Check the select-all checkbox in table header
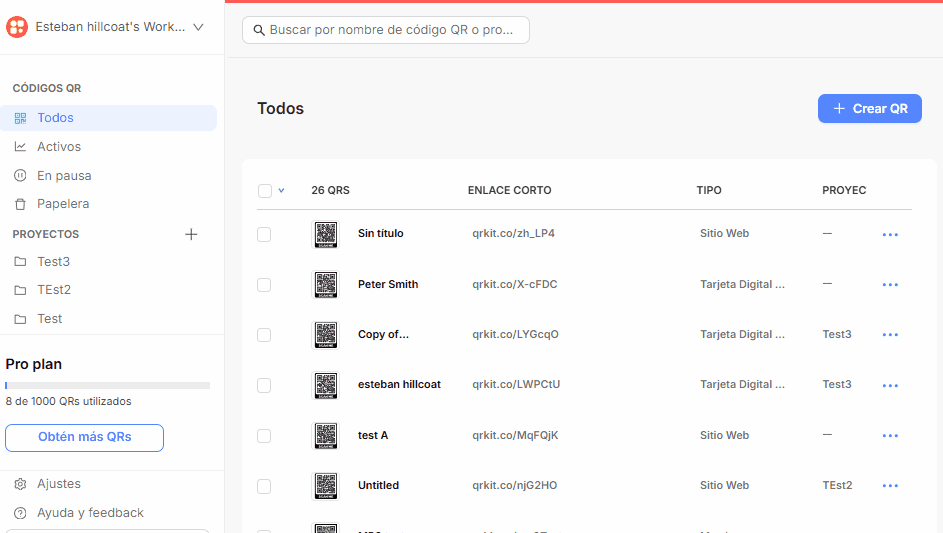Image resolution: width=943 pixels, height=533 pixels. tap(265, 191)
